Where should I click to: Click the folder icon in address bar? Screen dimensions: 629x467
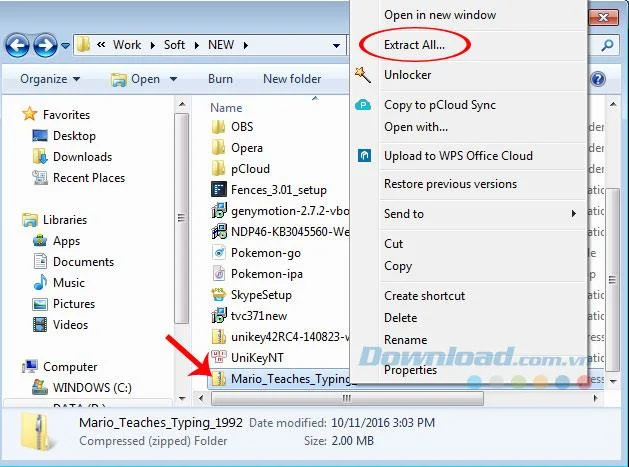pos(83,45)
